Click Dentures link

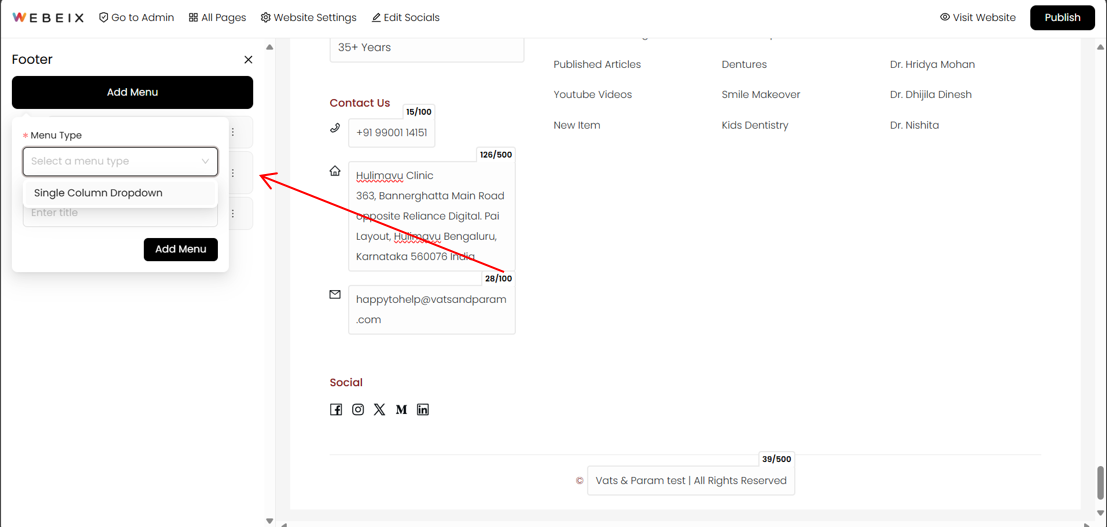click(x=744, y=64)
